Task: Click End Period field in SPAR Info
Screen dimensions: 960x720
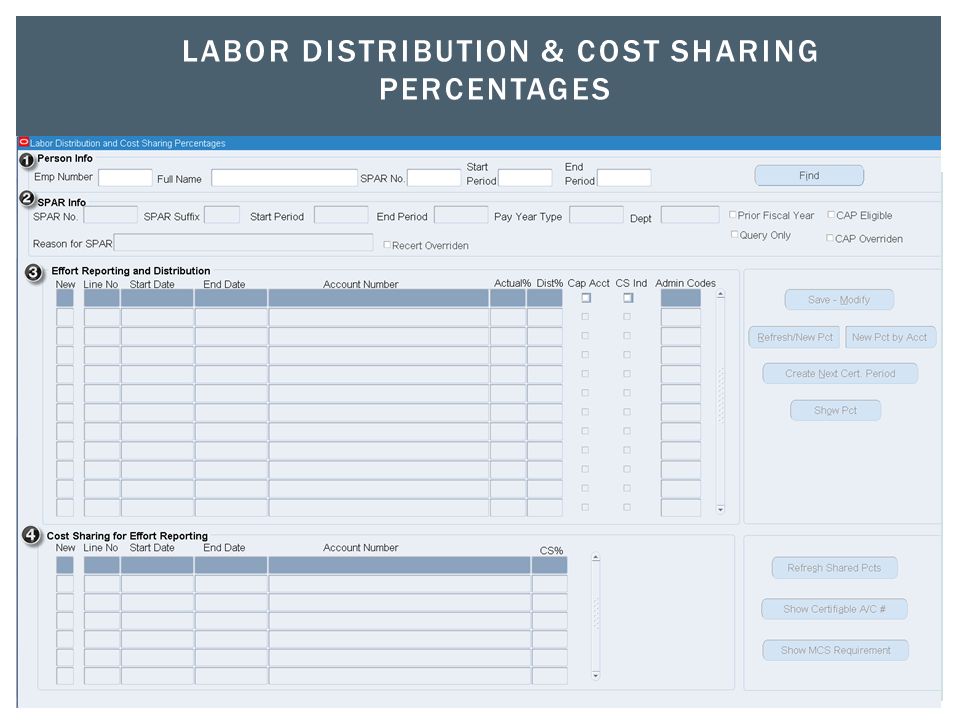Action: pos(461,216)
